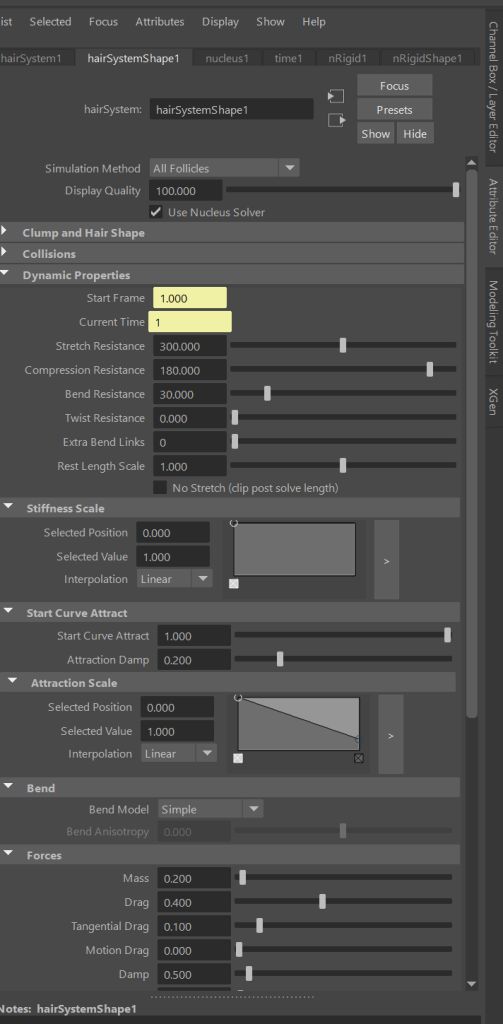Open Attraction Scale ramp in larger editor
This screenshot has height=1024, width=503.
click(391, 735)
